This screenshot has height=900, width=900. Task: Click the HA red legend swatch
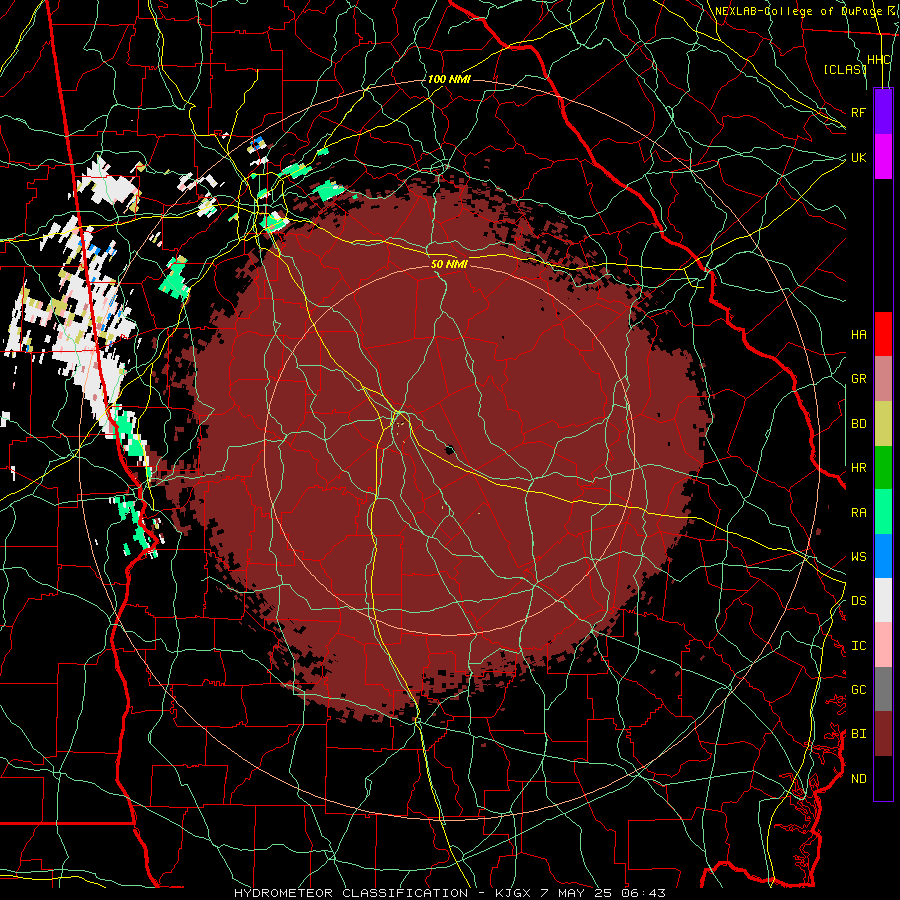coord(883,334)
